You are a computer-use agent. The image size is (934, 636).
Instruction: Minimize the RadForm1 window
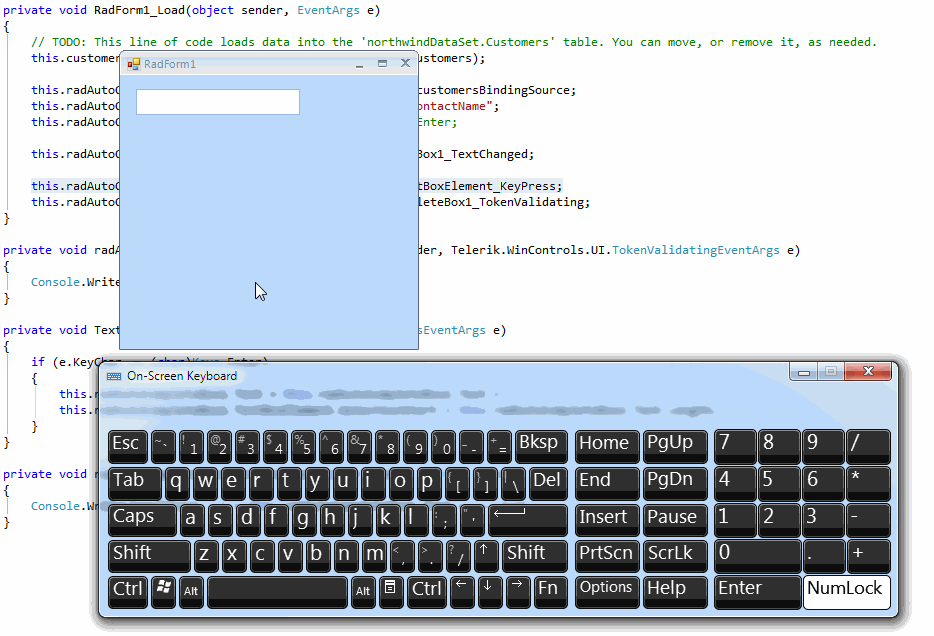(x=359, y=64)
